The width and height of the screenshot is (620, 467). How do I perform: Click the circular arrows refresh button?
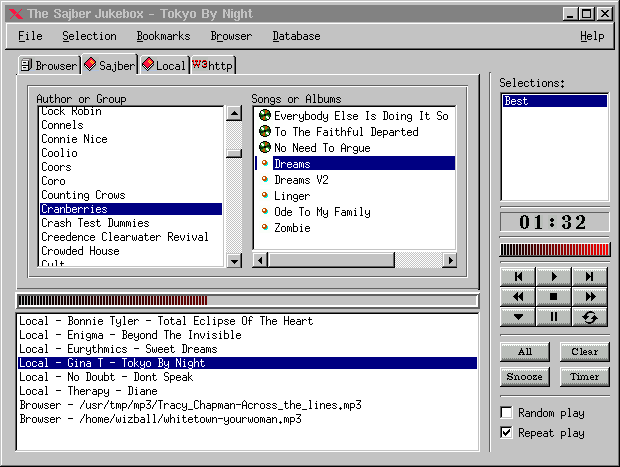(590, 317)
